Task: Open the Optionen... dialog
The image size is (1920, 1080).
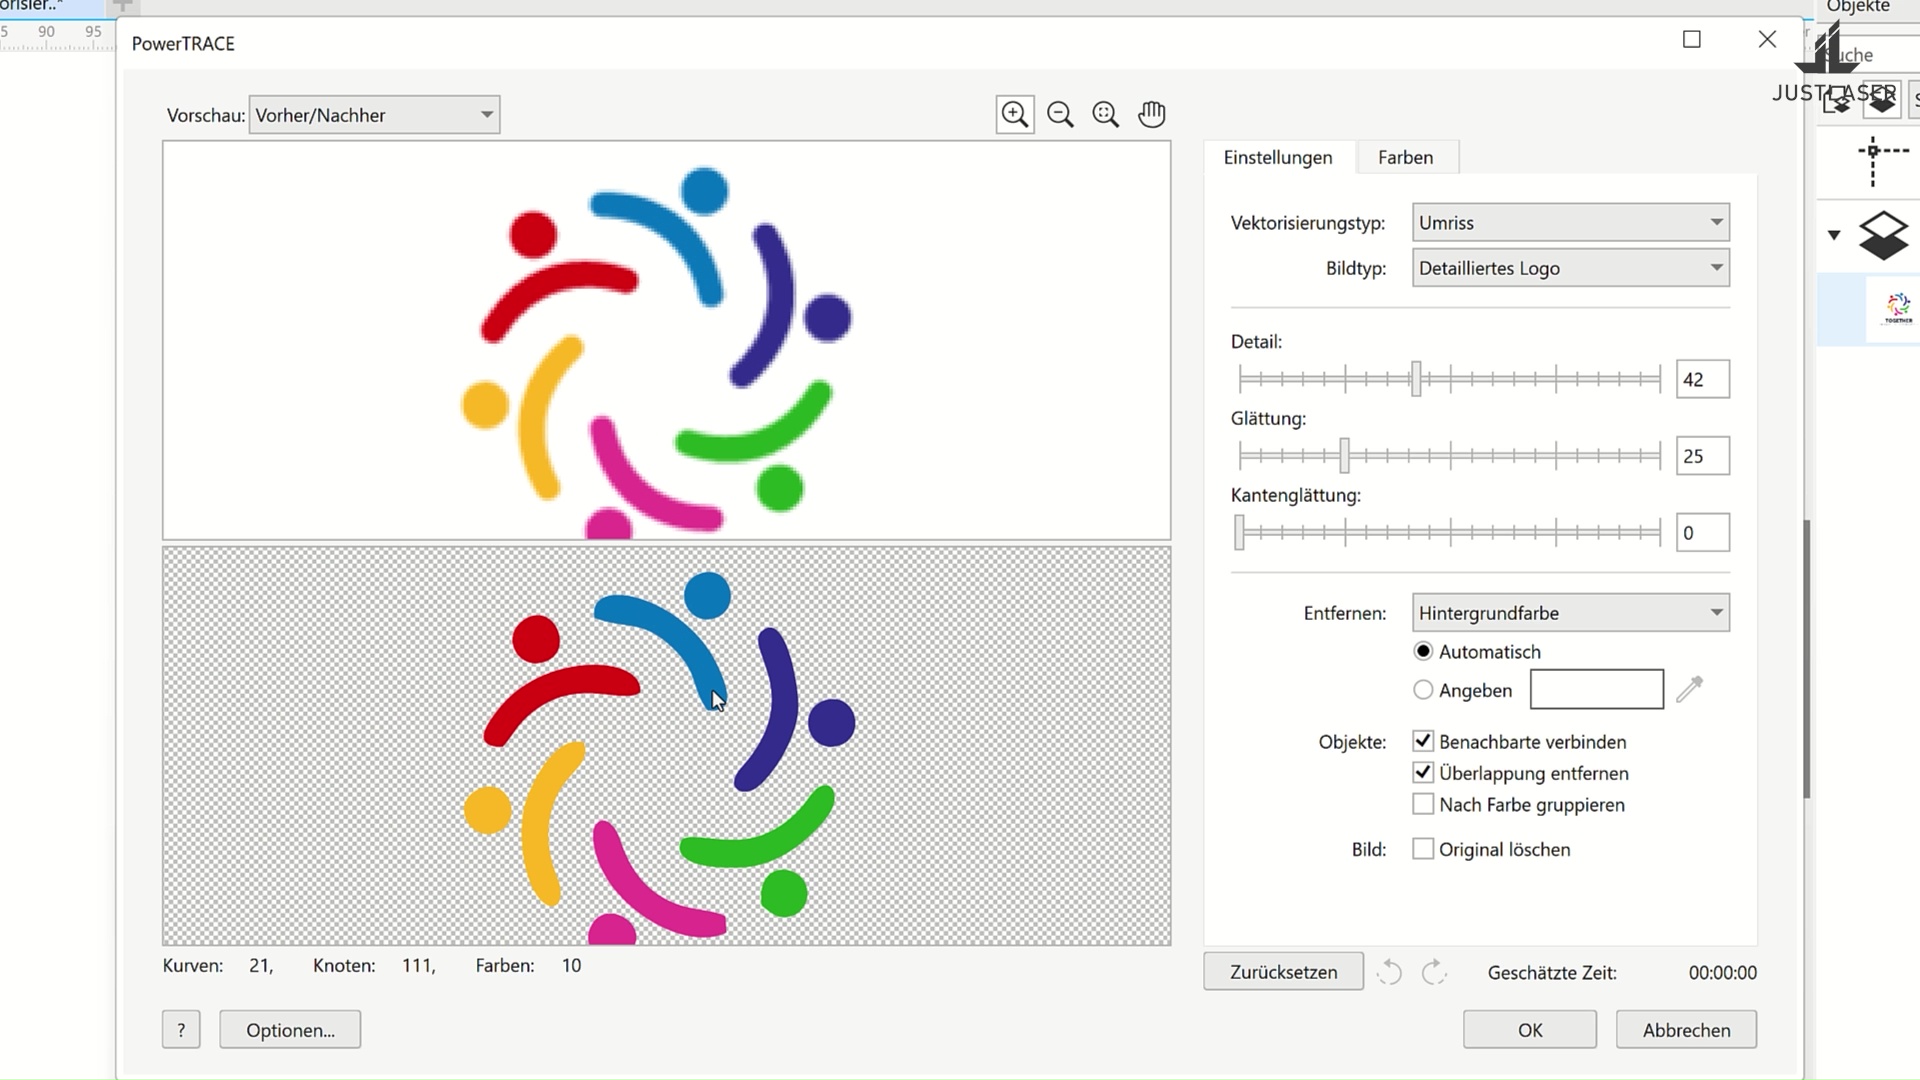Action: click(x=290, y=1030)
